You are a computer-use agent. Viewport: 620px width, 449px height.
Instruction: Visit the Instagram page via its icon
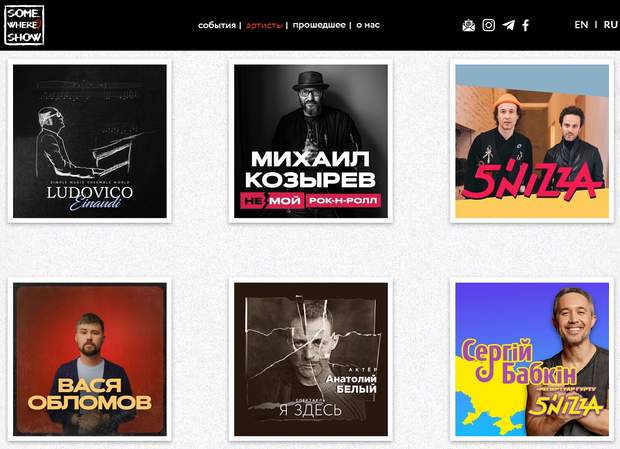click(x=488, y=25)
